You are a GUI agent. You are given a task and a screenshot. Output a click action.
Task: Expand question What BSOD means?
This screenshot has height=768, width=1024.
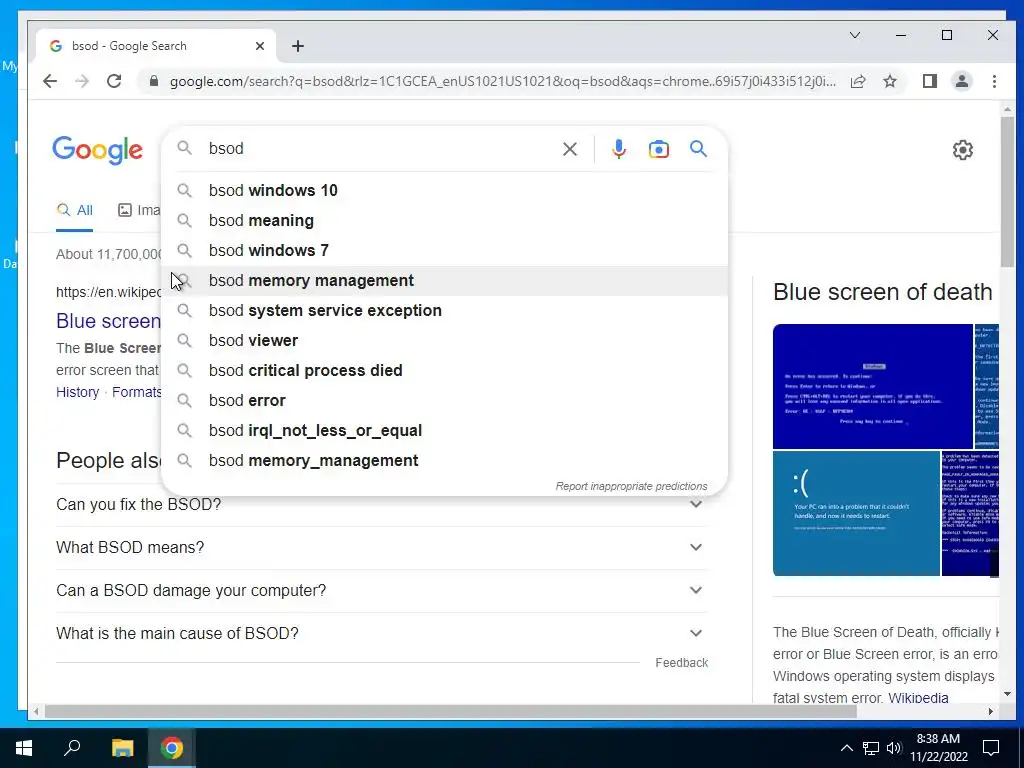pyautogui.click(x=382, y=547)
